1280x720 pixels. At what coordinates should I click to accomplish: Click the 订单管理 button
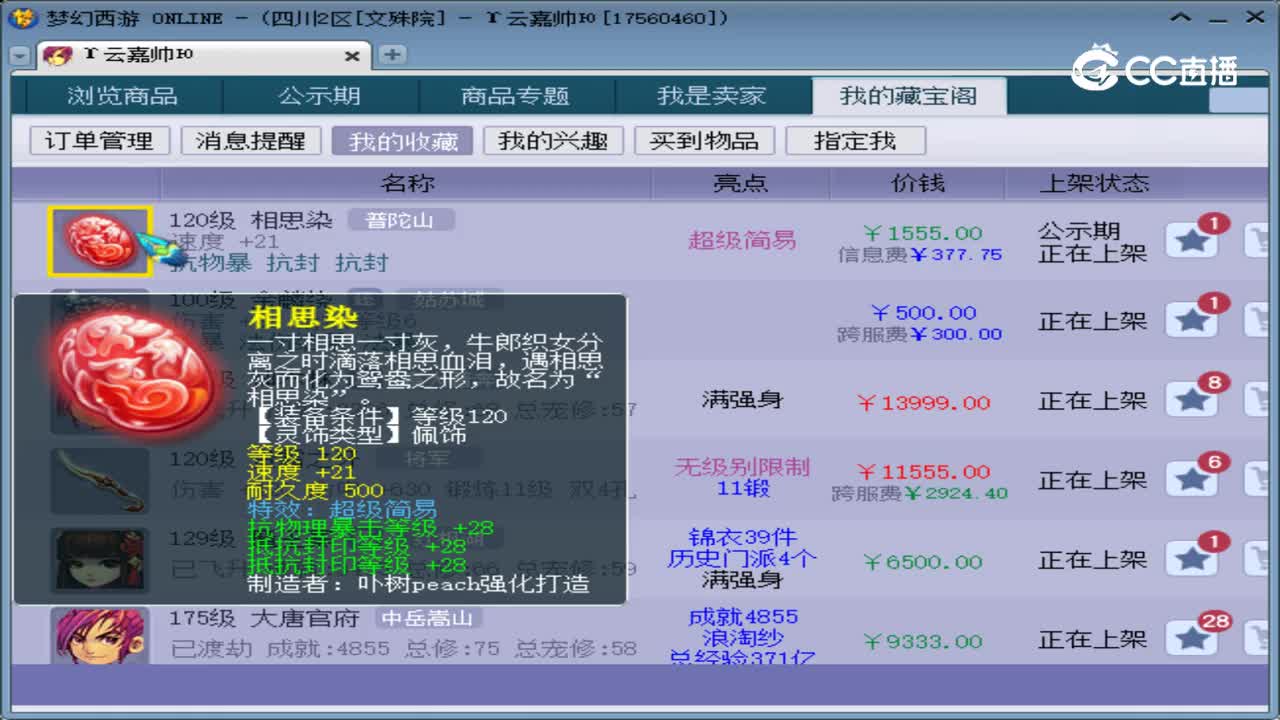coord(99,141)
